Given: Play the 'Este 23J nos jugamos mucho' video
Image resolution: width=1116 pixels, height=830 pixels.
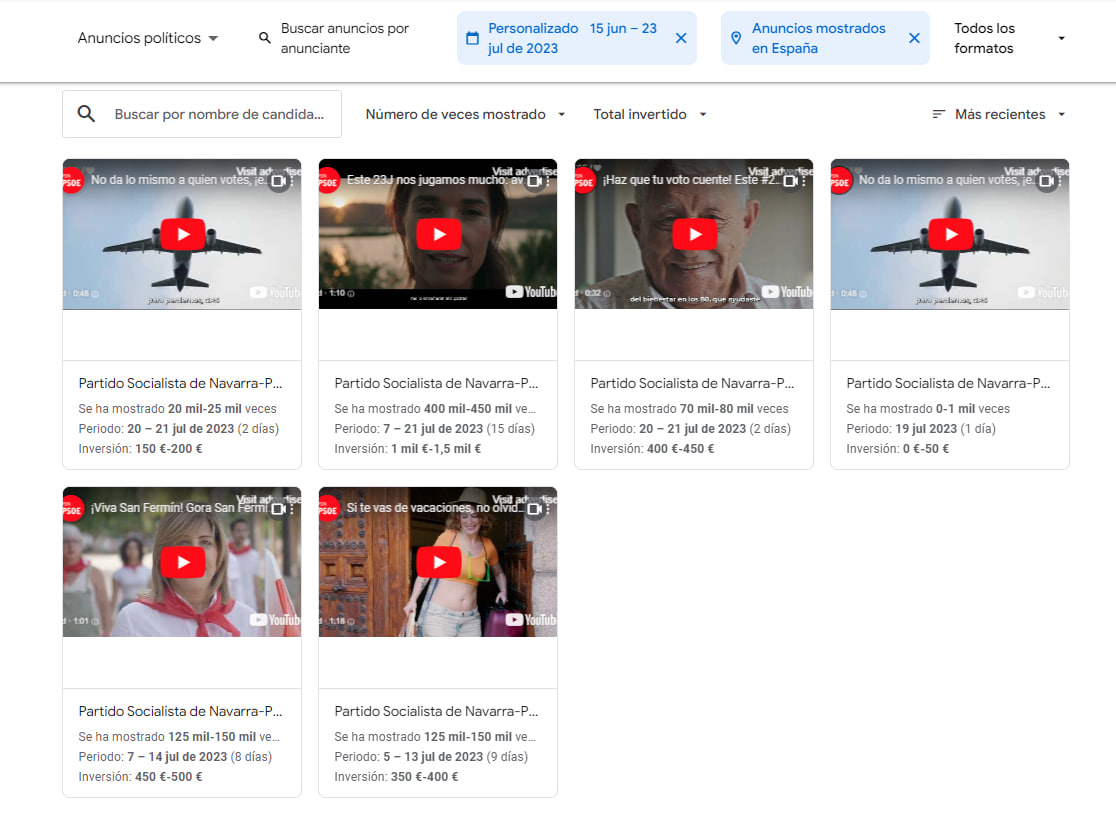Looking at the screenshot, I should (439, 234).
